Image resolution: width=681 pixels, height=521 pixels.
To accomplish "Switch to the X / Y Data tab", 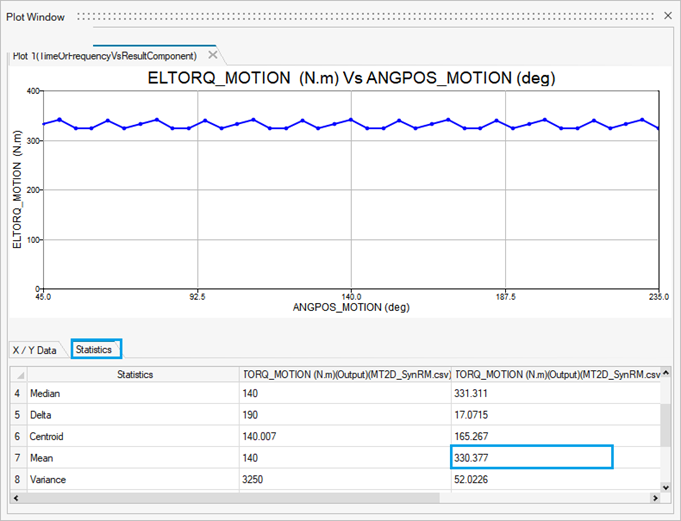I will pyautogui.click(x=34, y=350).
